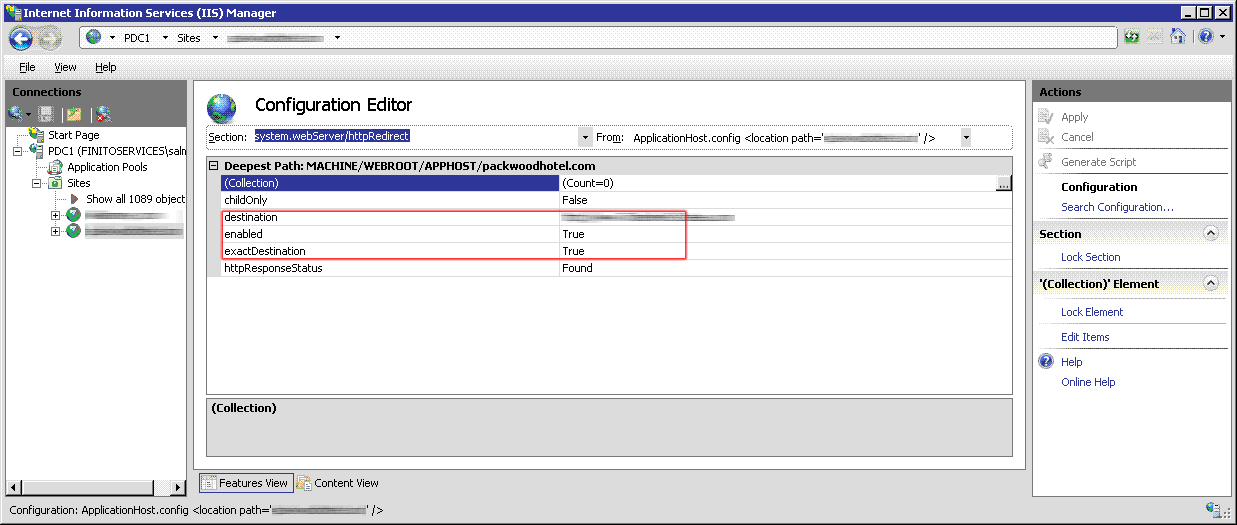Click childOnly False value cell
This screenshot has width=1237, height=525.
click(x=785, y=200)
